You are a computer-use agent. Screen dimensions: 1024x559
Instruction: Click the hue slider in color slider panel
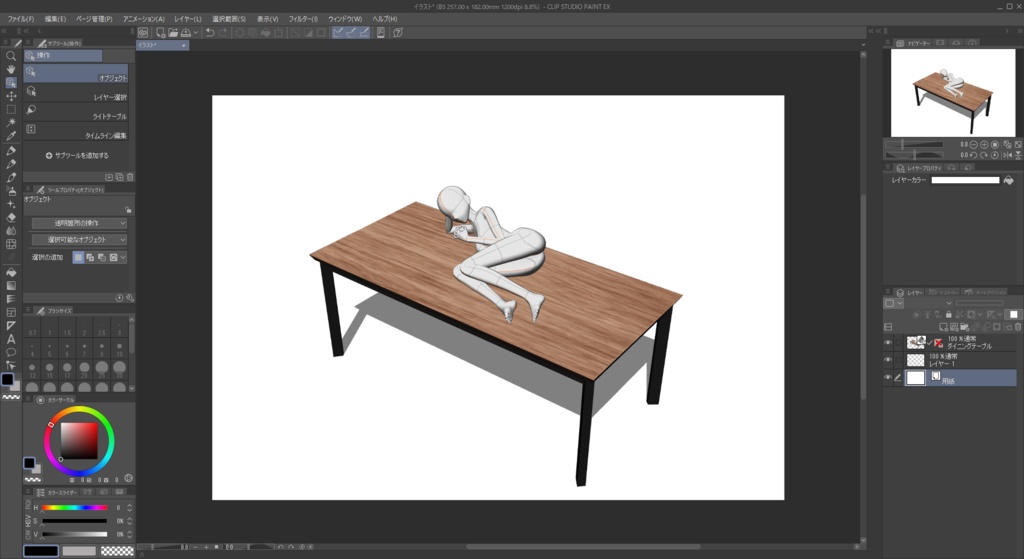click(74, 508)
